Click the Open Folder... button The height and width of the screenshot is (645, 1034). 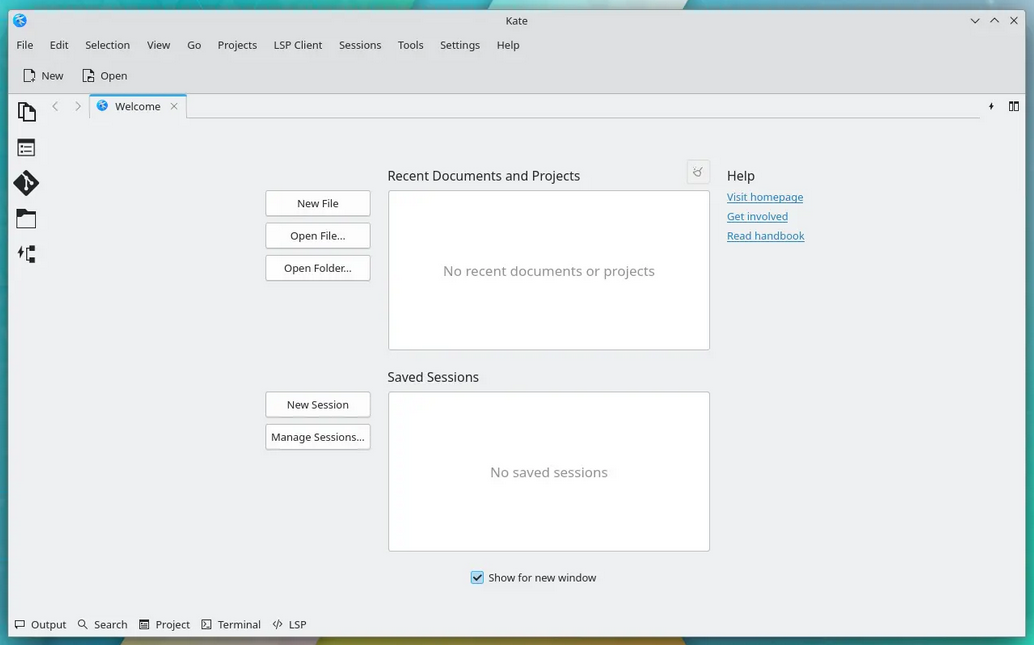click(x=318, y=268)
